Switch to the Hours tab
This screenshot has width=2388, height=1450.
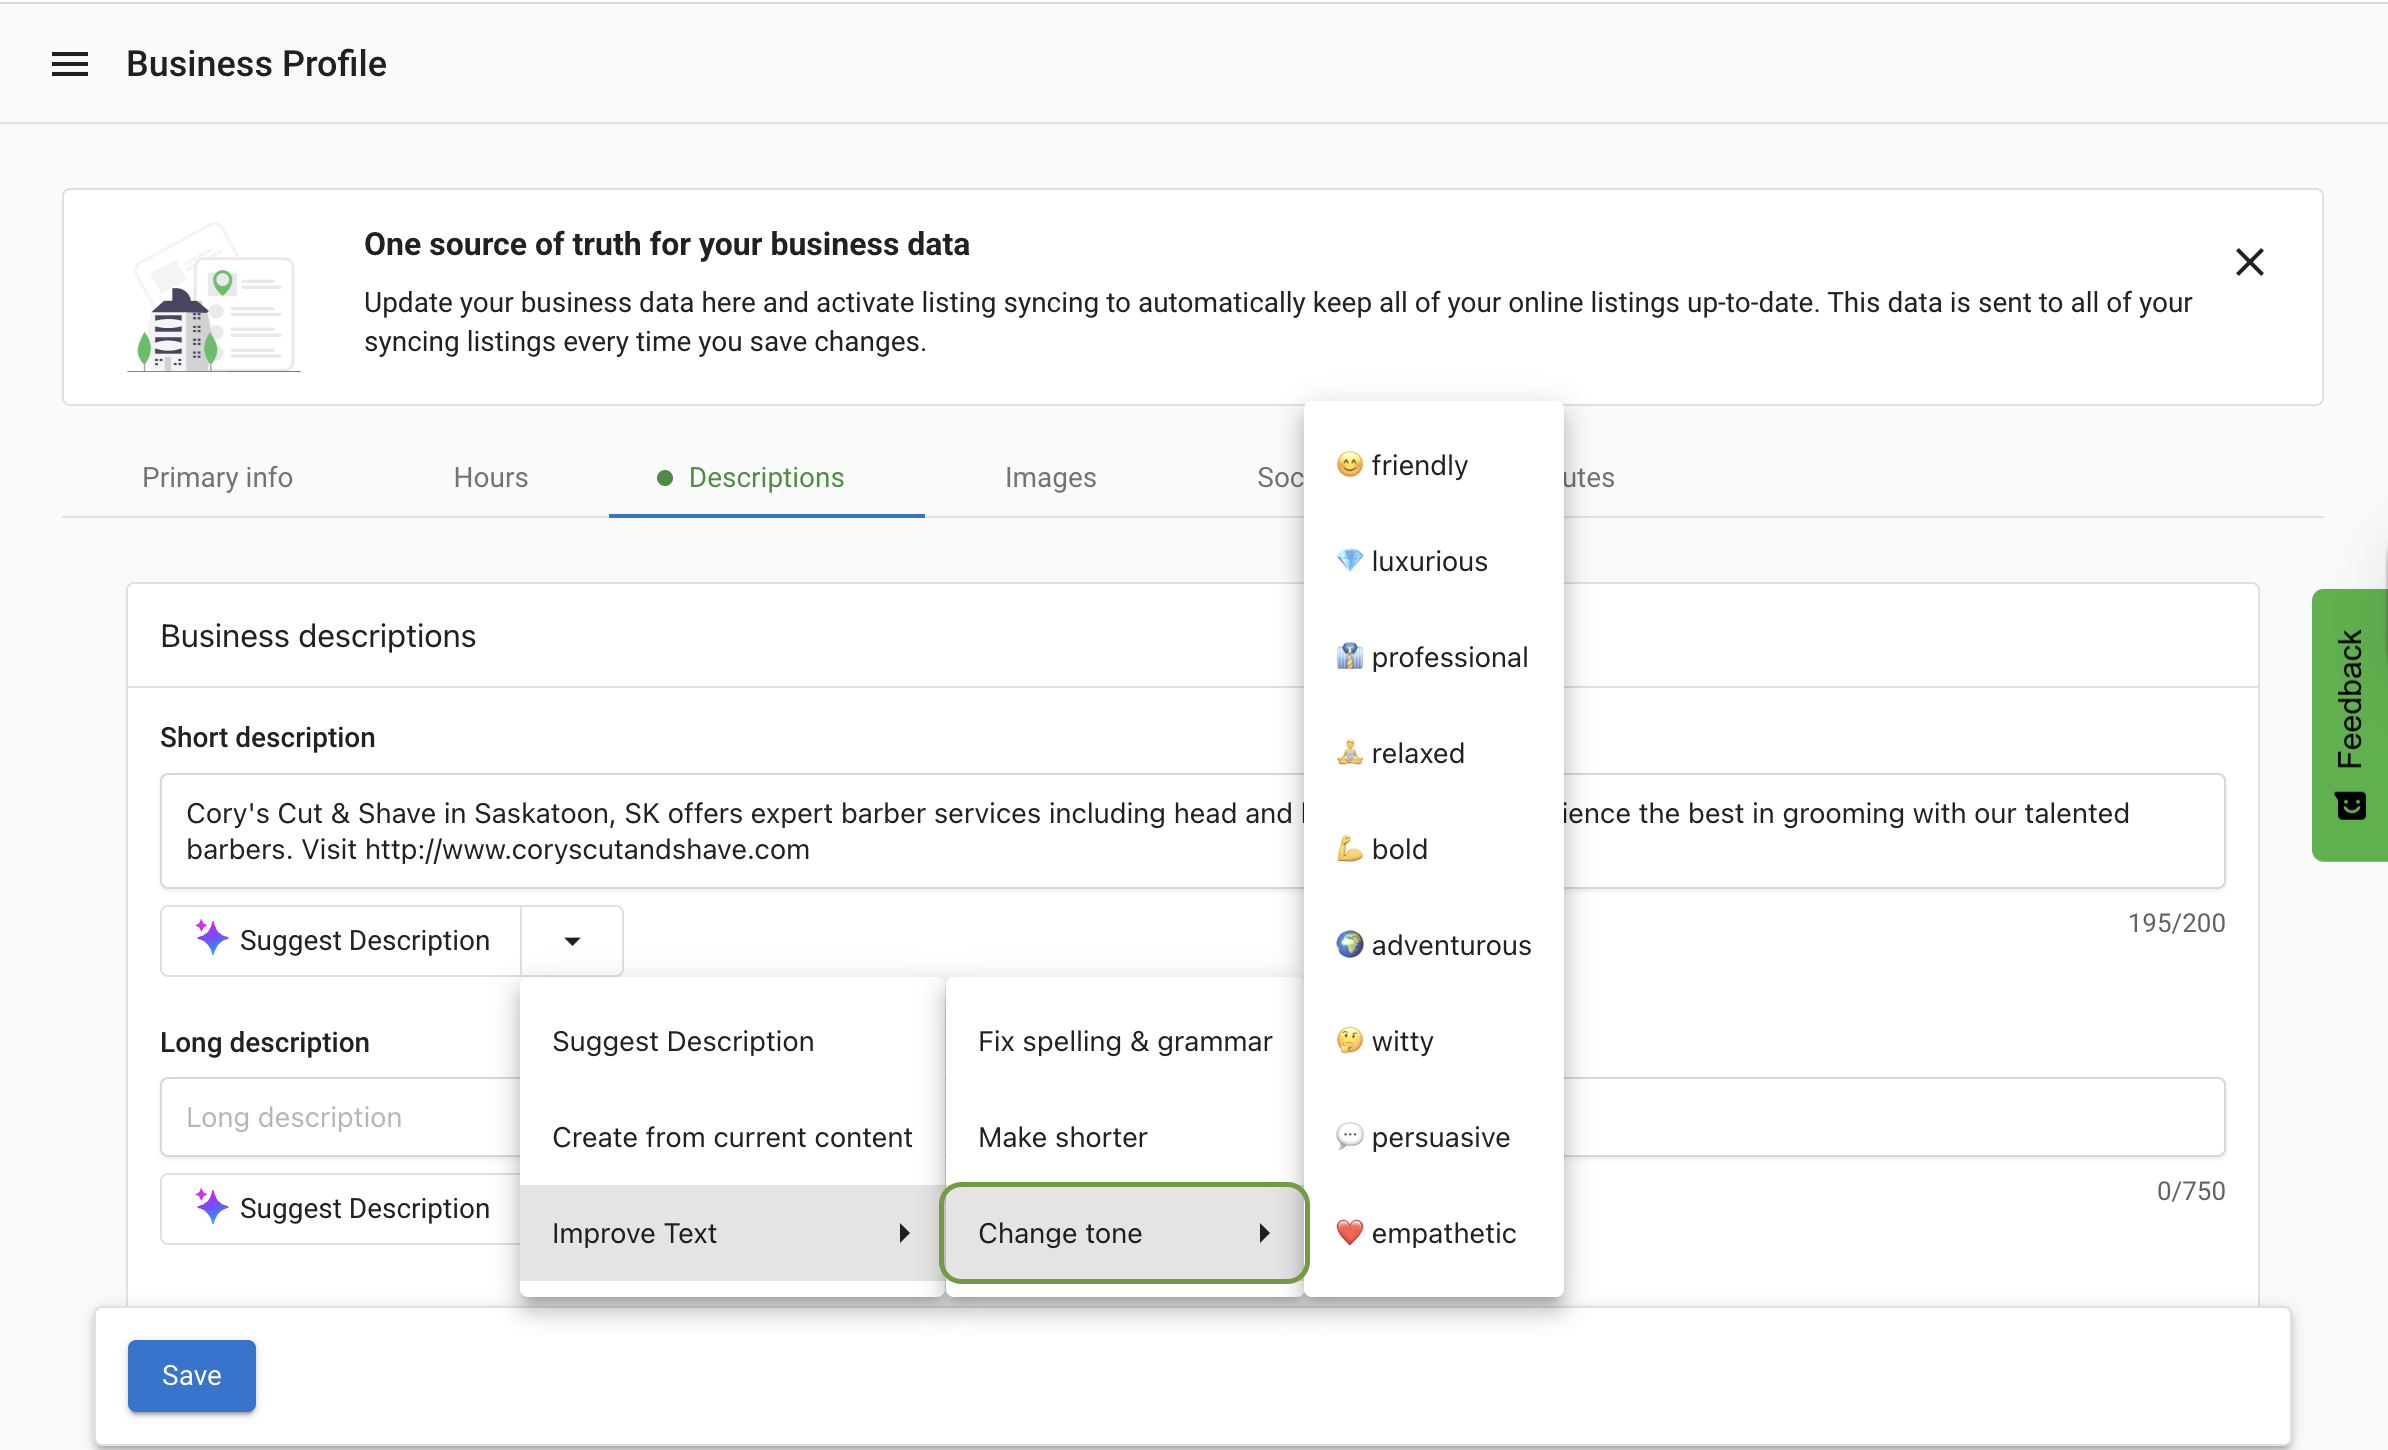pyautogui.click(x=490, y=477)
